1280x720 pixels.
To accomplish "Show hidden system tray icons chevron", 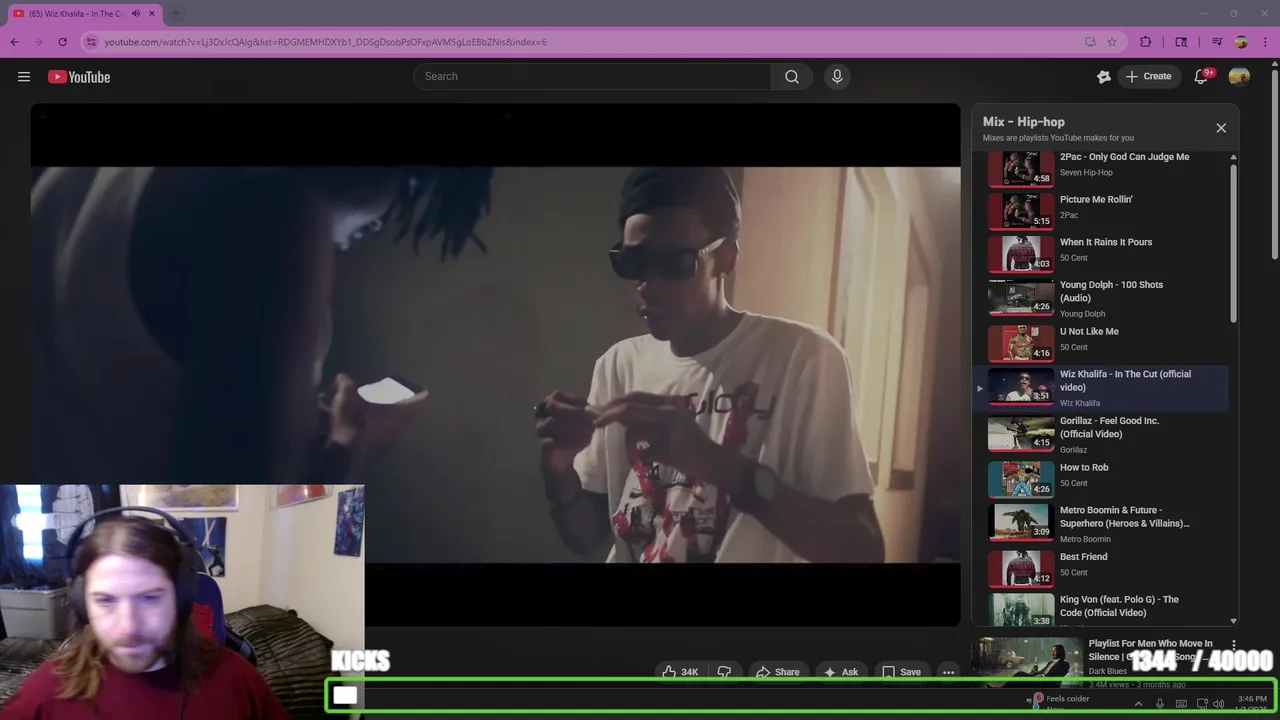I will [1138, 704].
